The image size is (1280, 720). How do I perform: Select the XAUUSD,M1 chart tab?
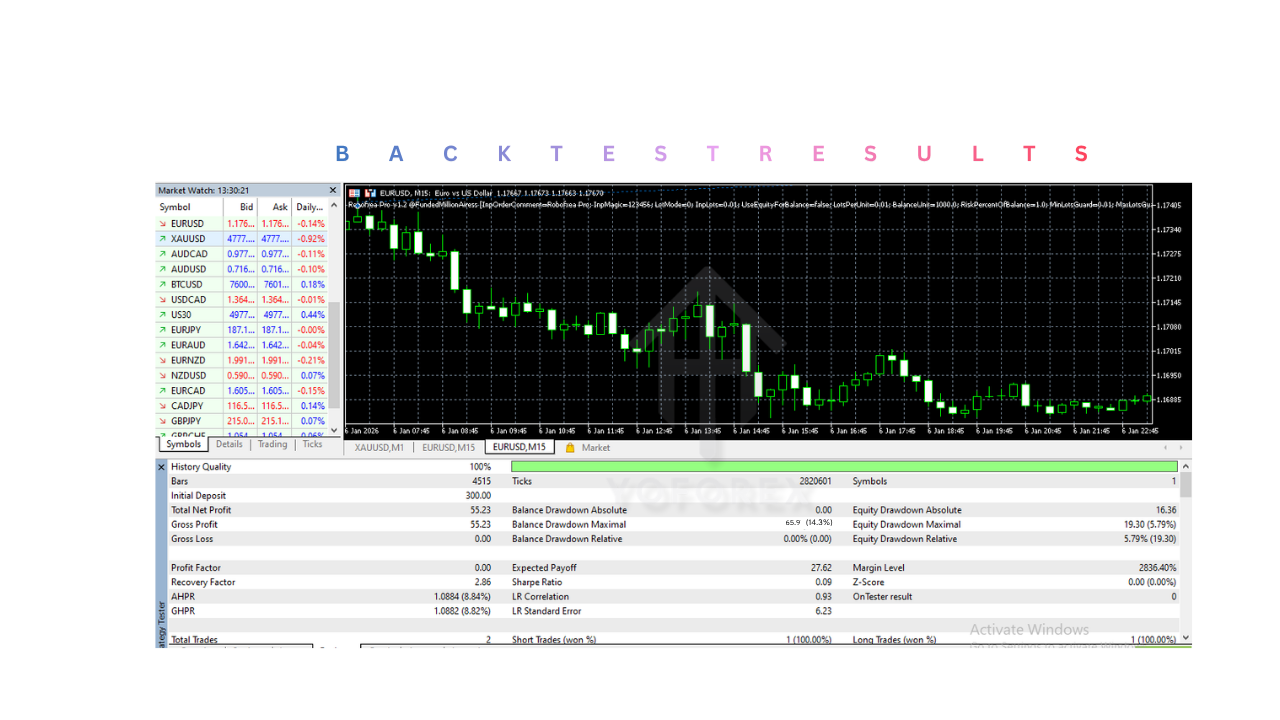coord(380,448)
